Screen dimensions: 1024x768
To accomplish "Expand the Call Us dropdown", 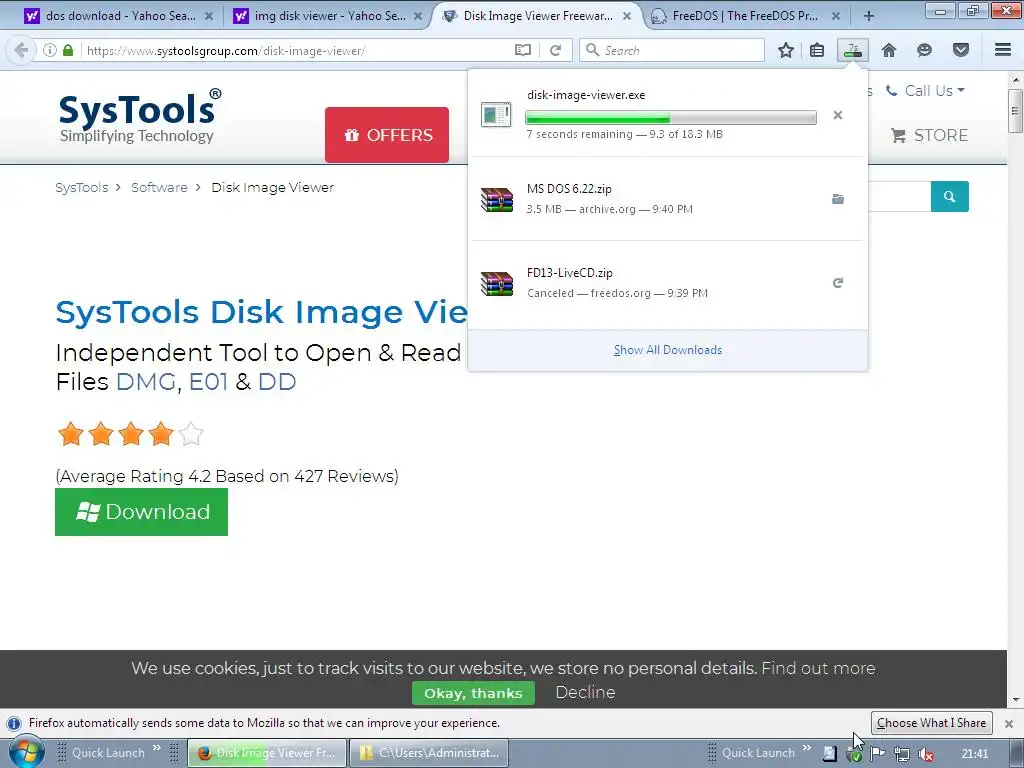I will point(925,91).
